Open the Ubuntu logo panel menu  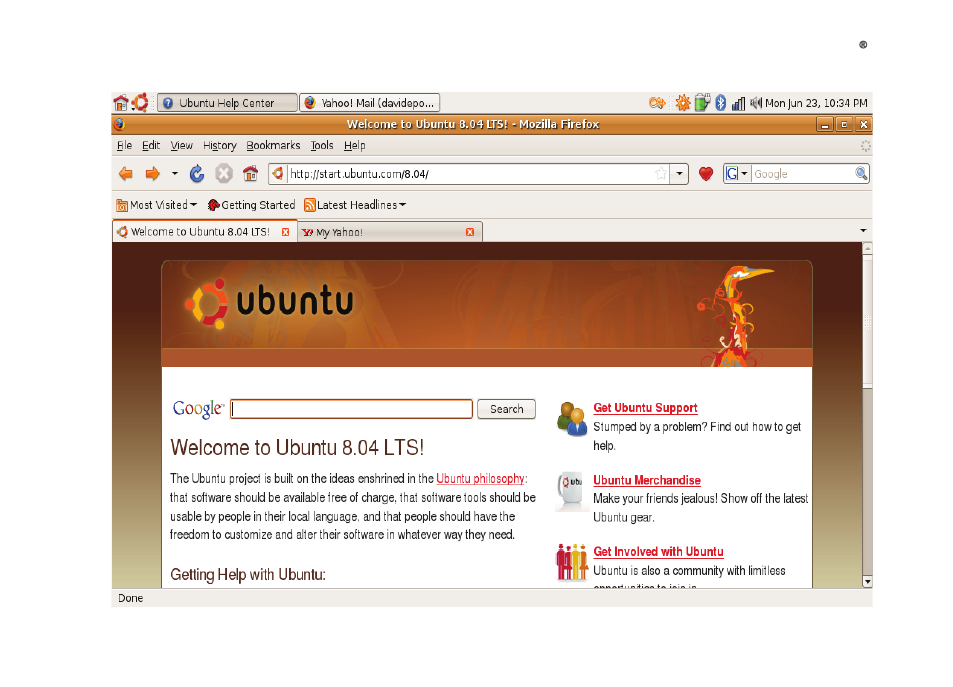coord(140,102)
